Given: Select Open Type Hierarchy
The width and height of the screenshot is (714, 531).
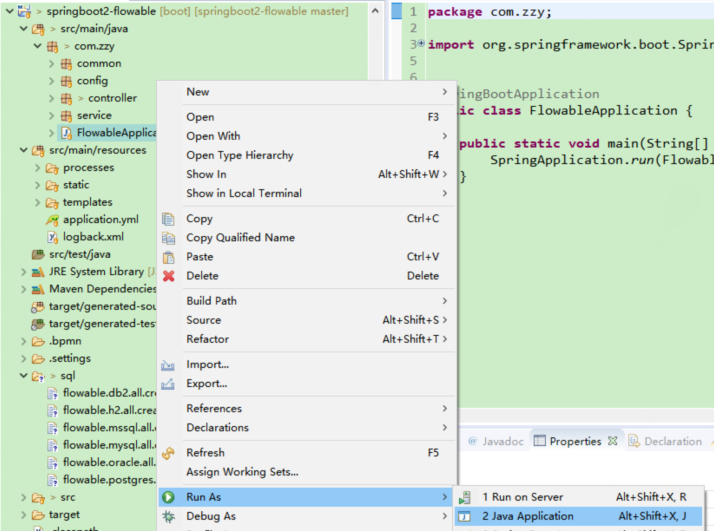Looking at the screenshot, I should click(307, 155).
